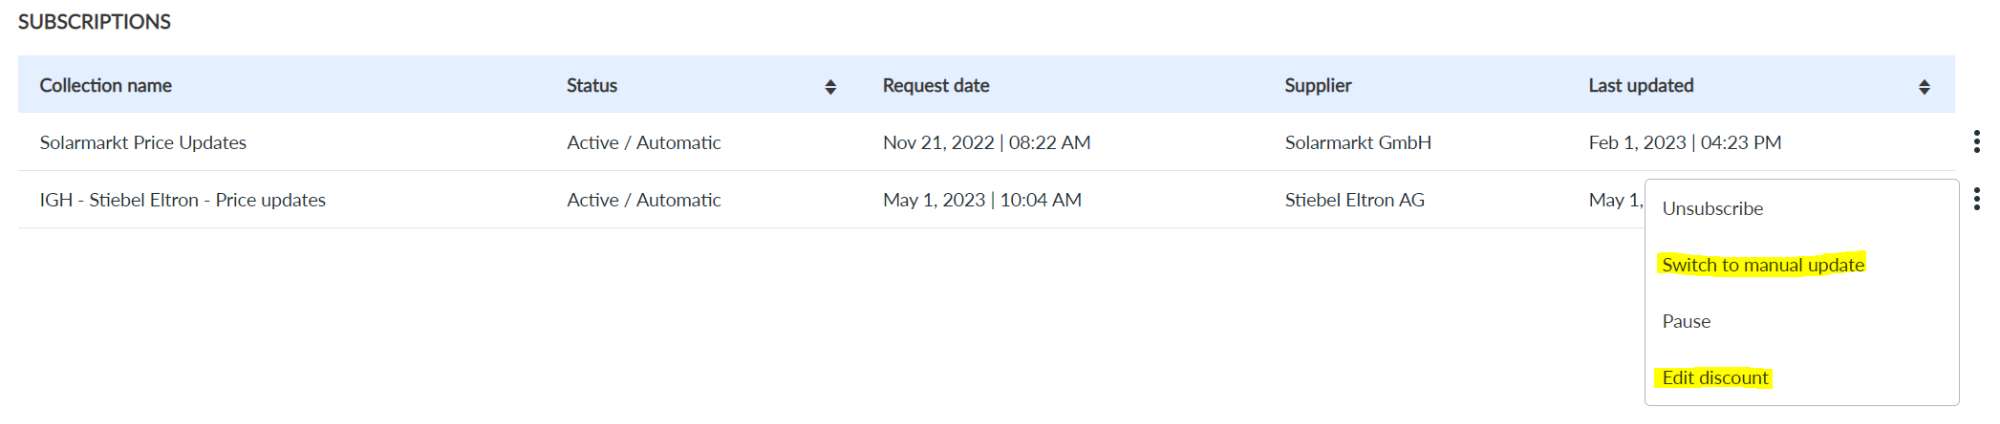Click the supplier Stiebel Eltron AG
The image size is (2000, 424).
click(x=1354, y=200)
